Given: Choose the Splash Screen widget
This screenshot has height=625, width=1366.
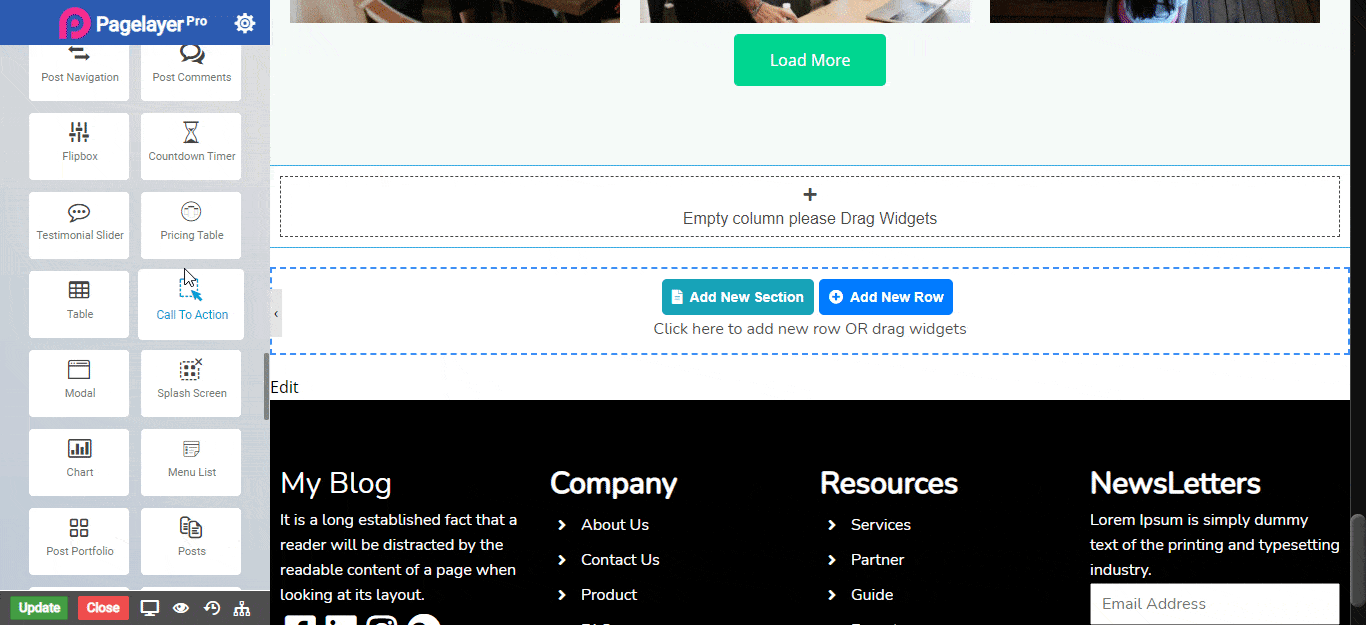Looking at the screenshot, I should (x=191, y=383).
